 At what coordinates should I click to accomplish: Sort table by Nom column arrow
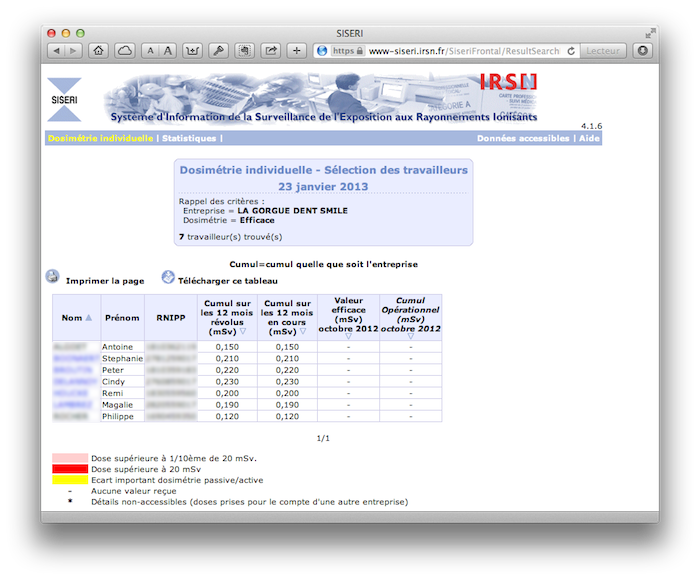(x=88, y=318)
